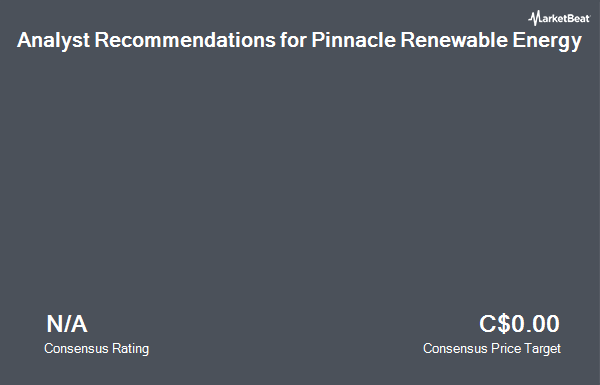Click the word "for" in the heading

point(293,39)
